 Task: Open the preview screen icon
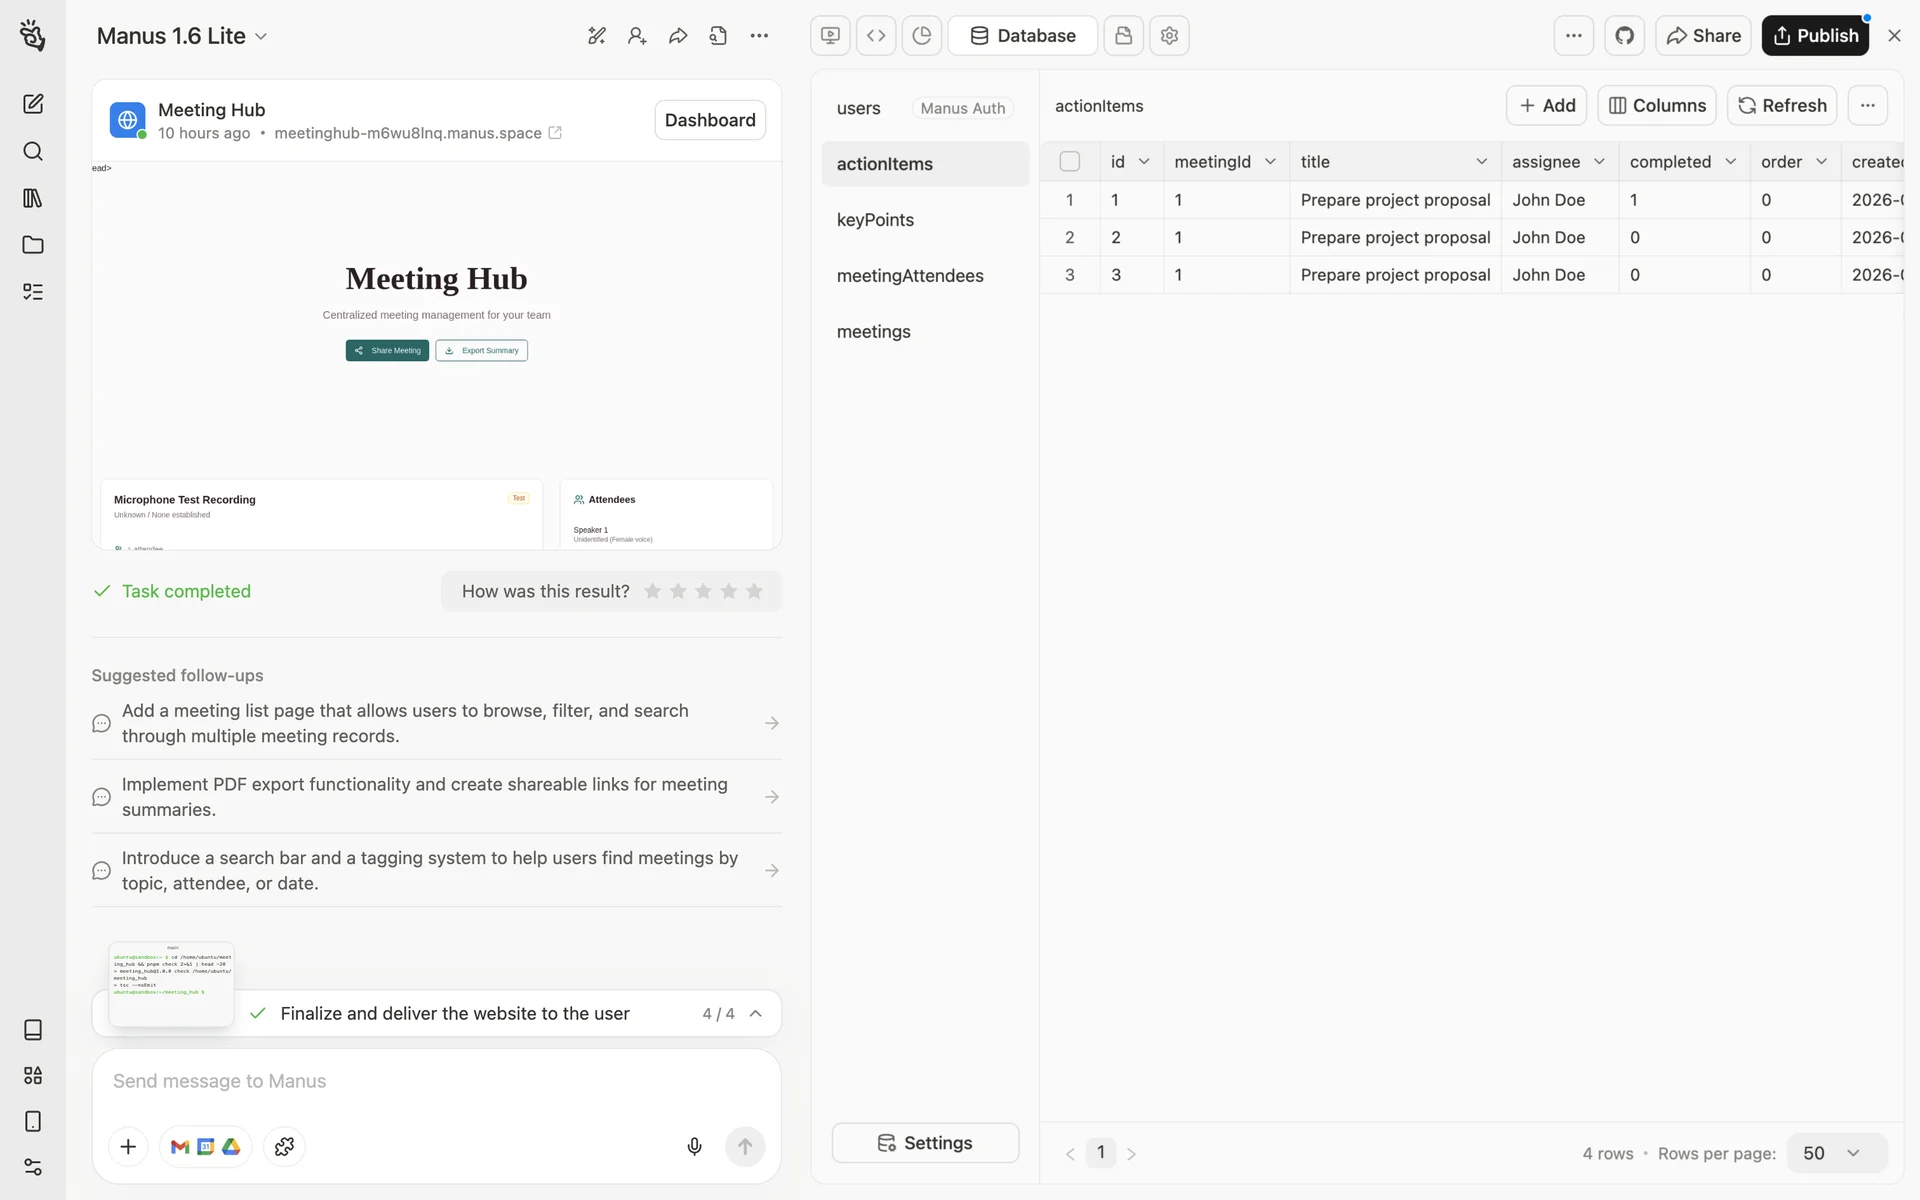point(830,36)
